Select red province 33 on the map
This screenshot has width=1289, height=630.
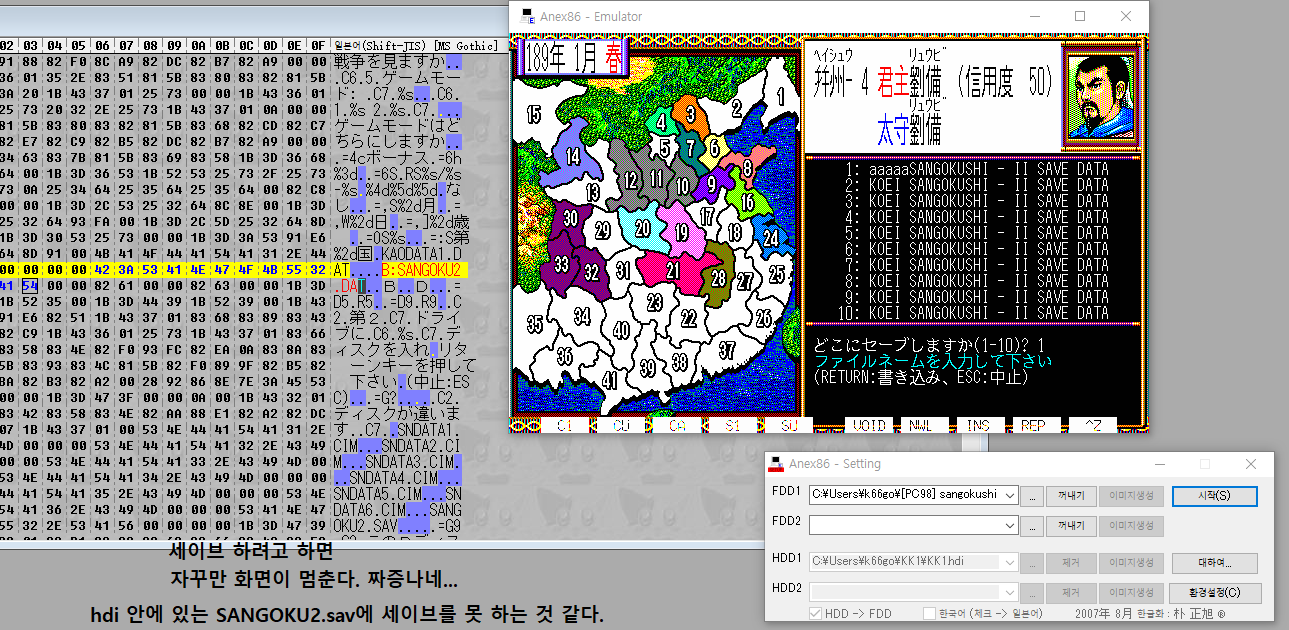562,264
